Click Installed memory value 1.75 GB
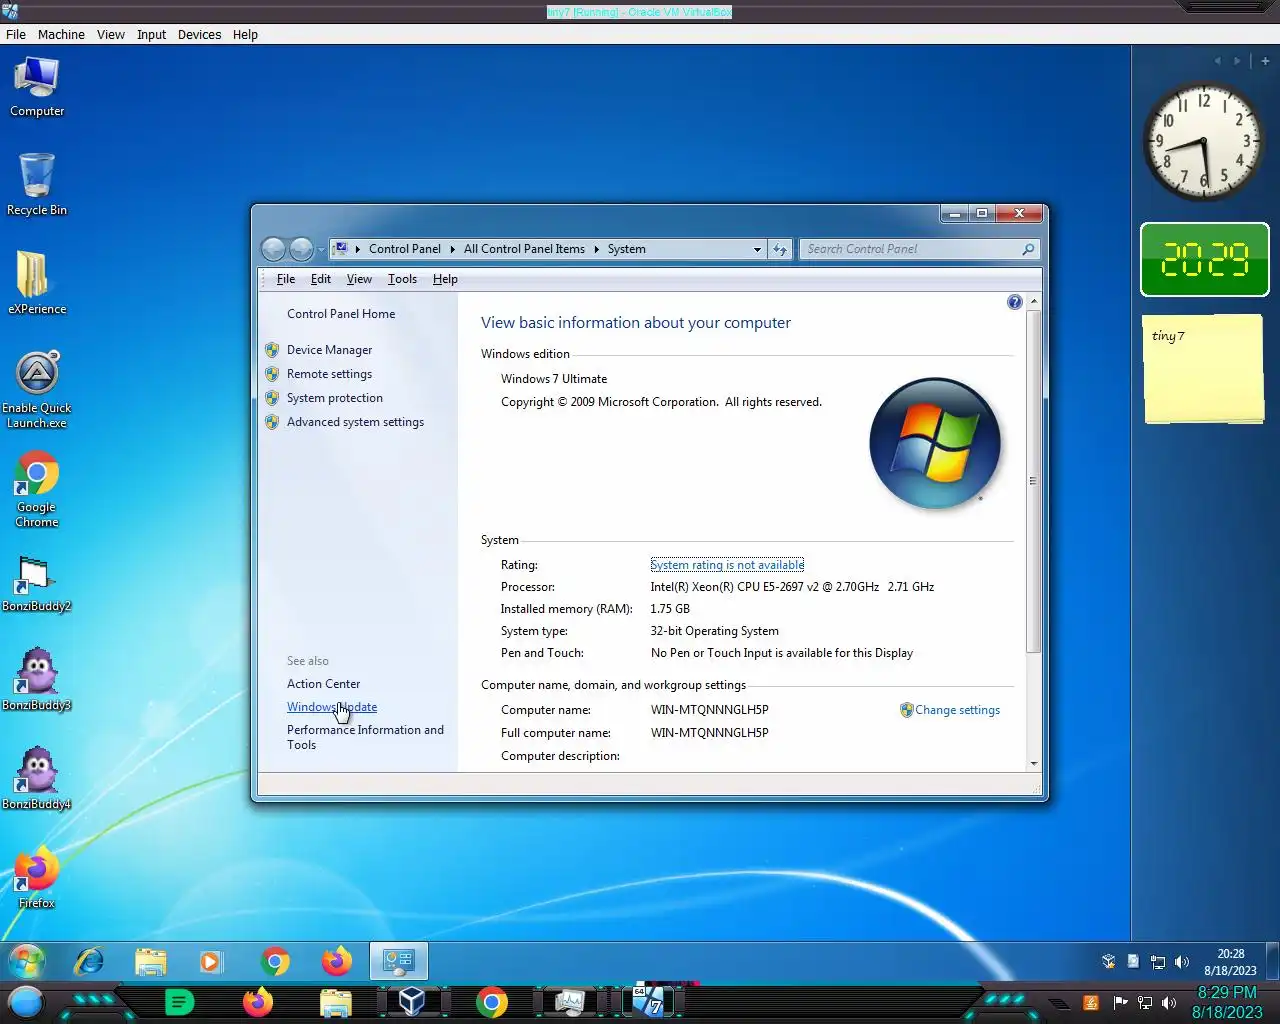Image resolution: width=1280 pixels, height=1024 pixels. click(670, 609)
